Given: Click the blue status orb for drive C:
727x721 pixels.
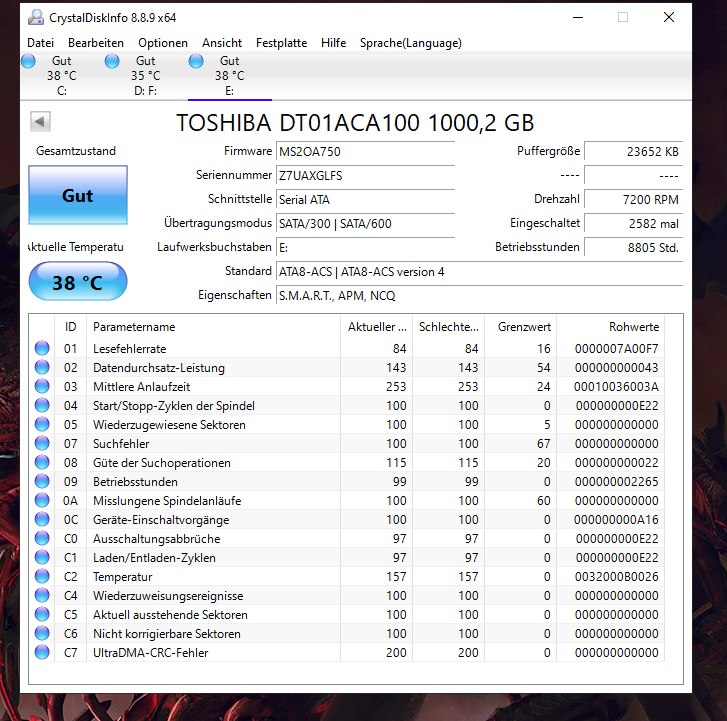Looking at the screenshot, I should (28, 61).
